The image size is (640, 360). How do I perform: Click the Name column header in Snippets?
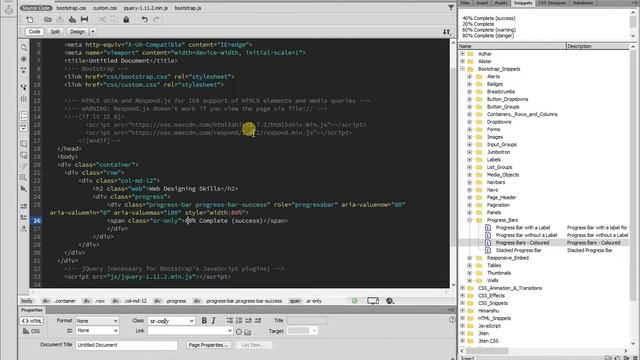(x=512, y=46)
